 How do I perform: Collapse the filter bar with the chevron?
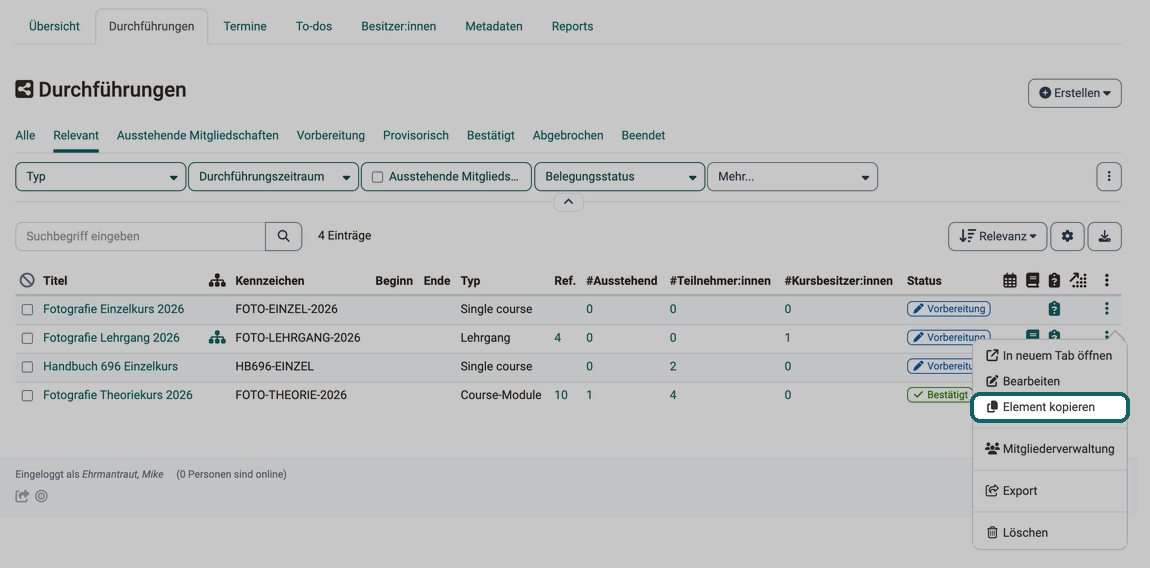[x=568, y=202]
